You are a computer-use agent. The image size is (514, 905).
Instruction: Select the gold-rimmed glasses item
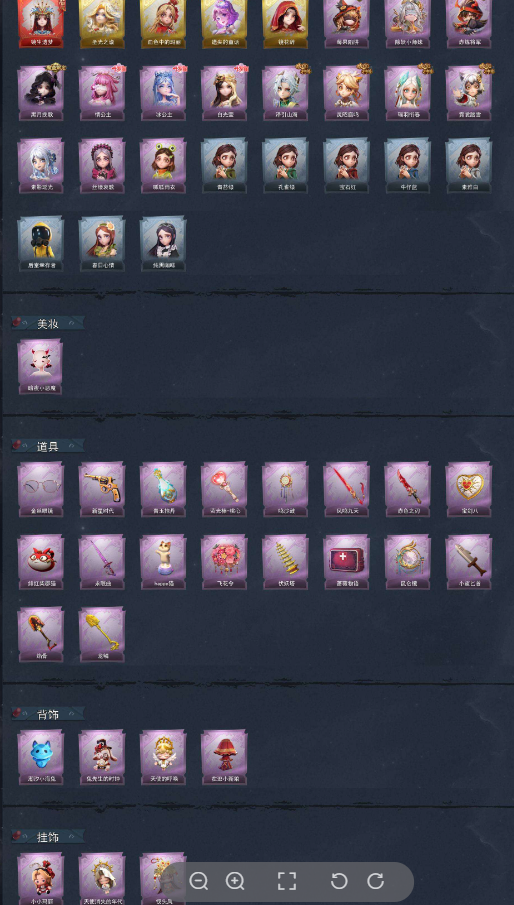[x=40, y=489]
